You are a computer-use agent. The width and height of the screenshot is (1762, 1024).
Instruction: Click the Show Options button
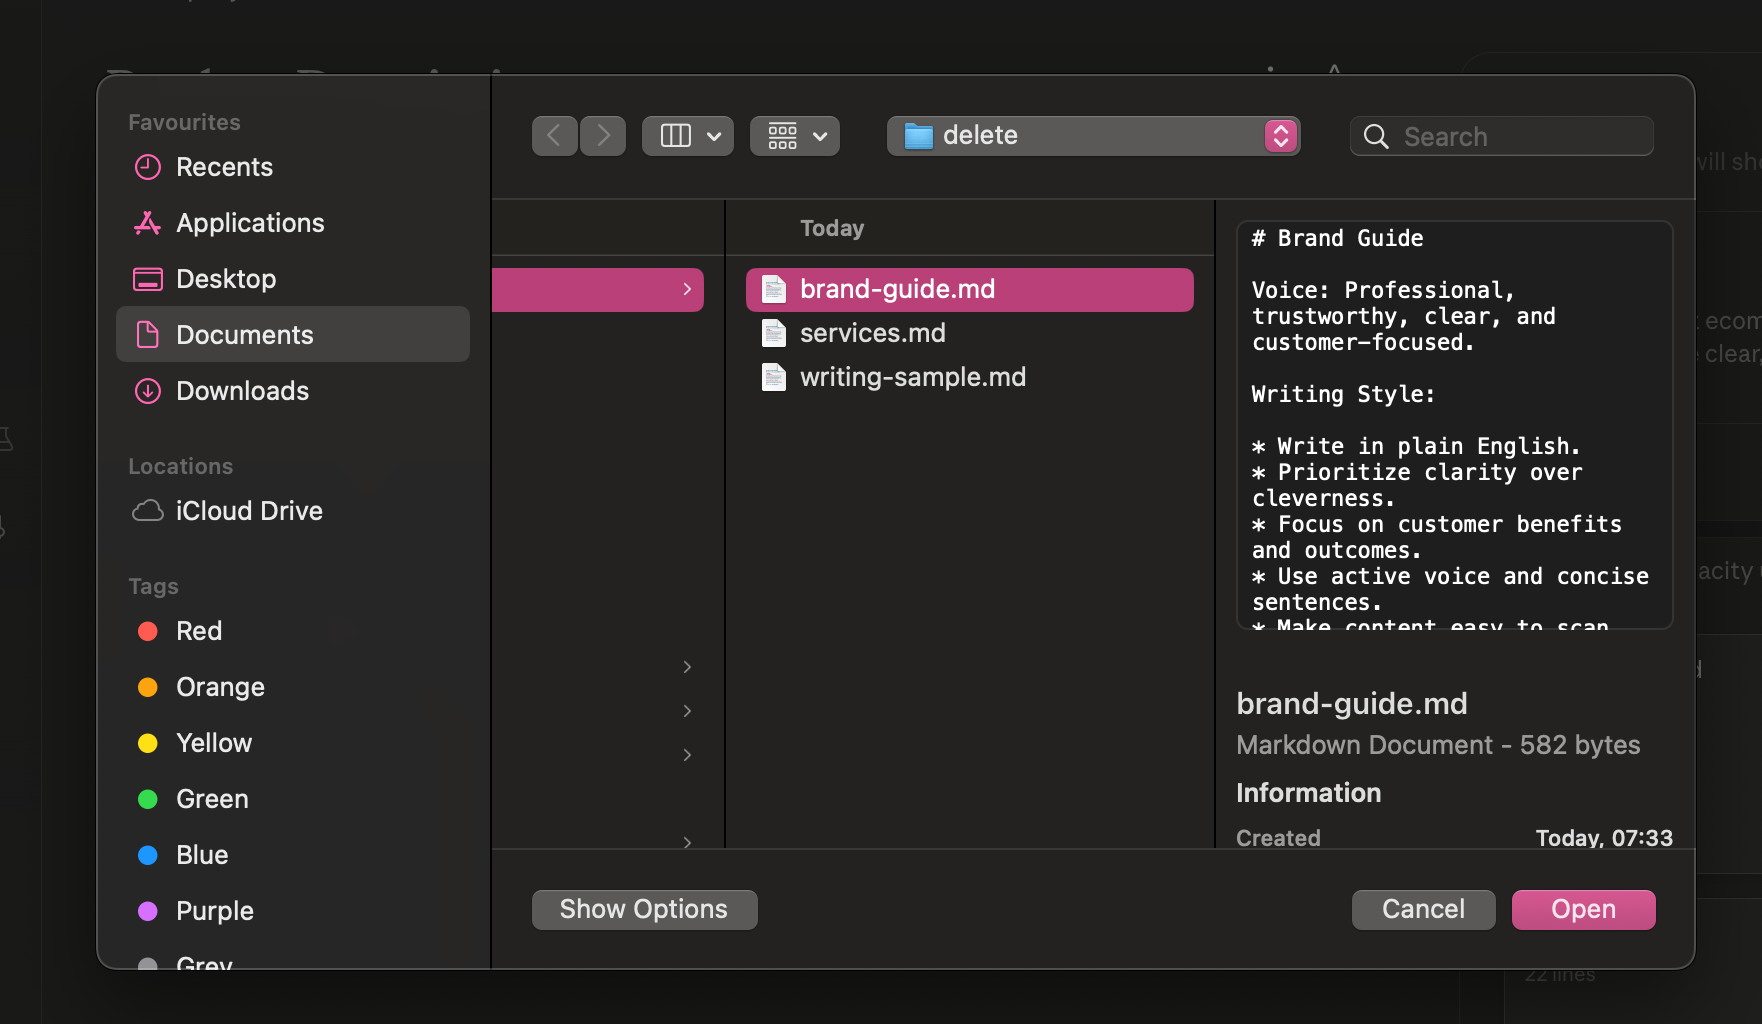[644, 909]
